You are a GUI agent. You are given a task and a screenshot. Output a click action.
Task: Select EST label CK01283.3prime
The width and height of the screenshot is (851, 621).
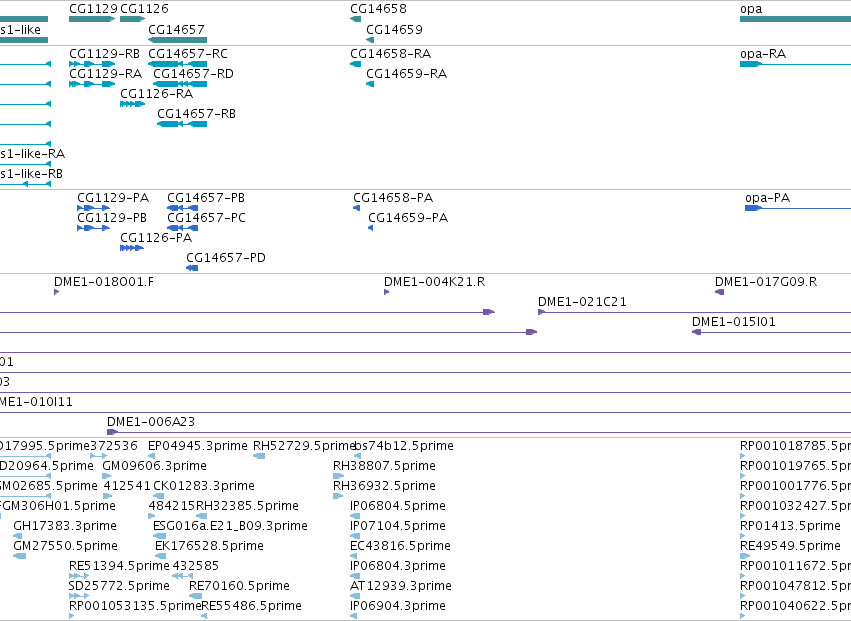[x=204, y=486]
